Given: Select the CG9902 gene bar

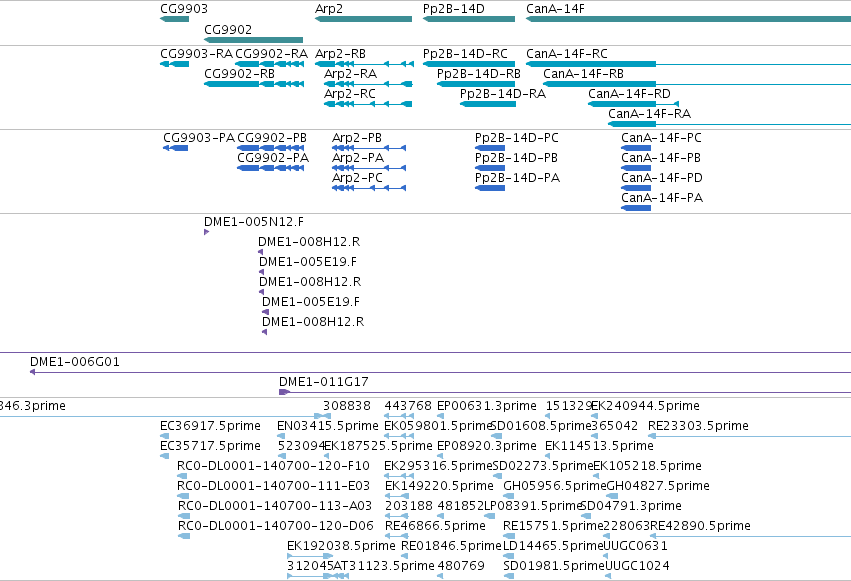Looking at the screenshot, I should coord(253,40).
